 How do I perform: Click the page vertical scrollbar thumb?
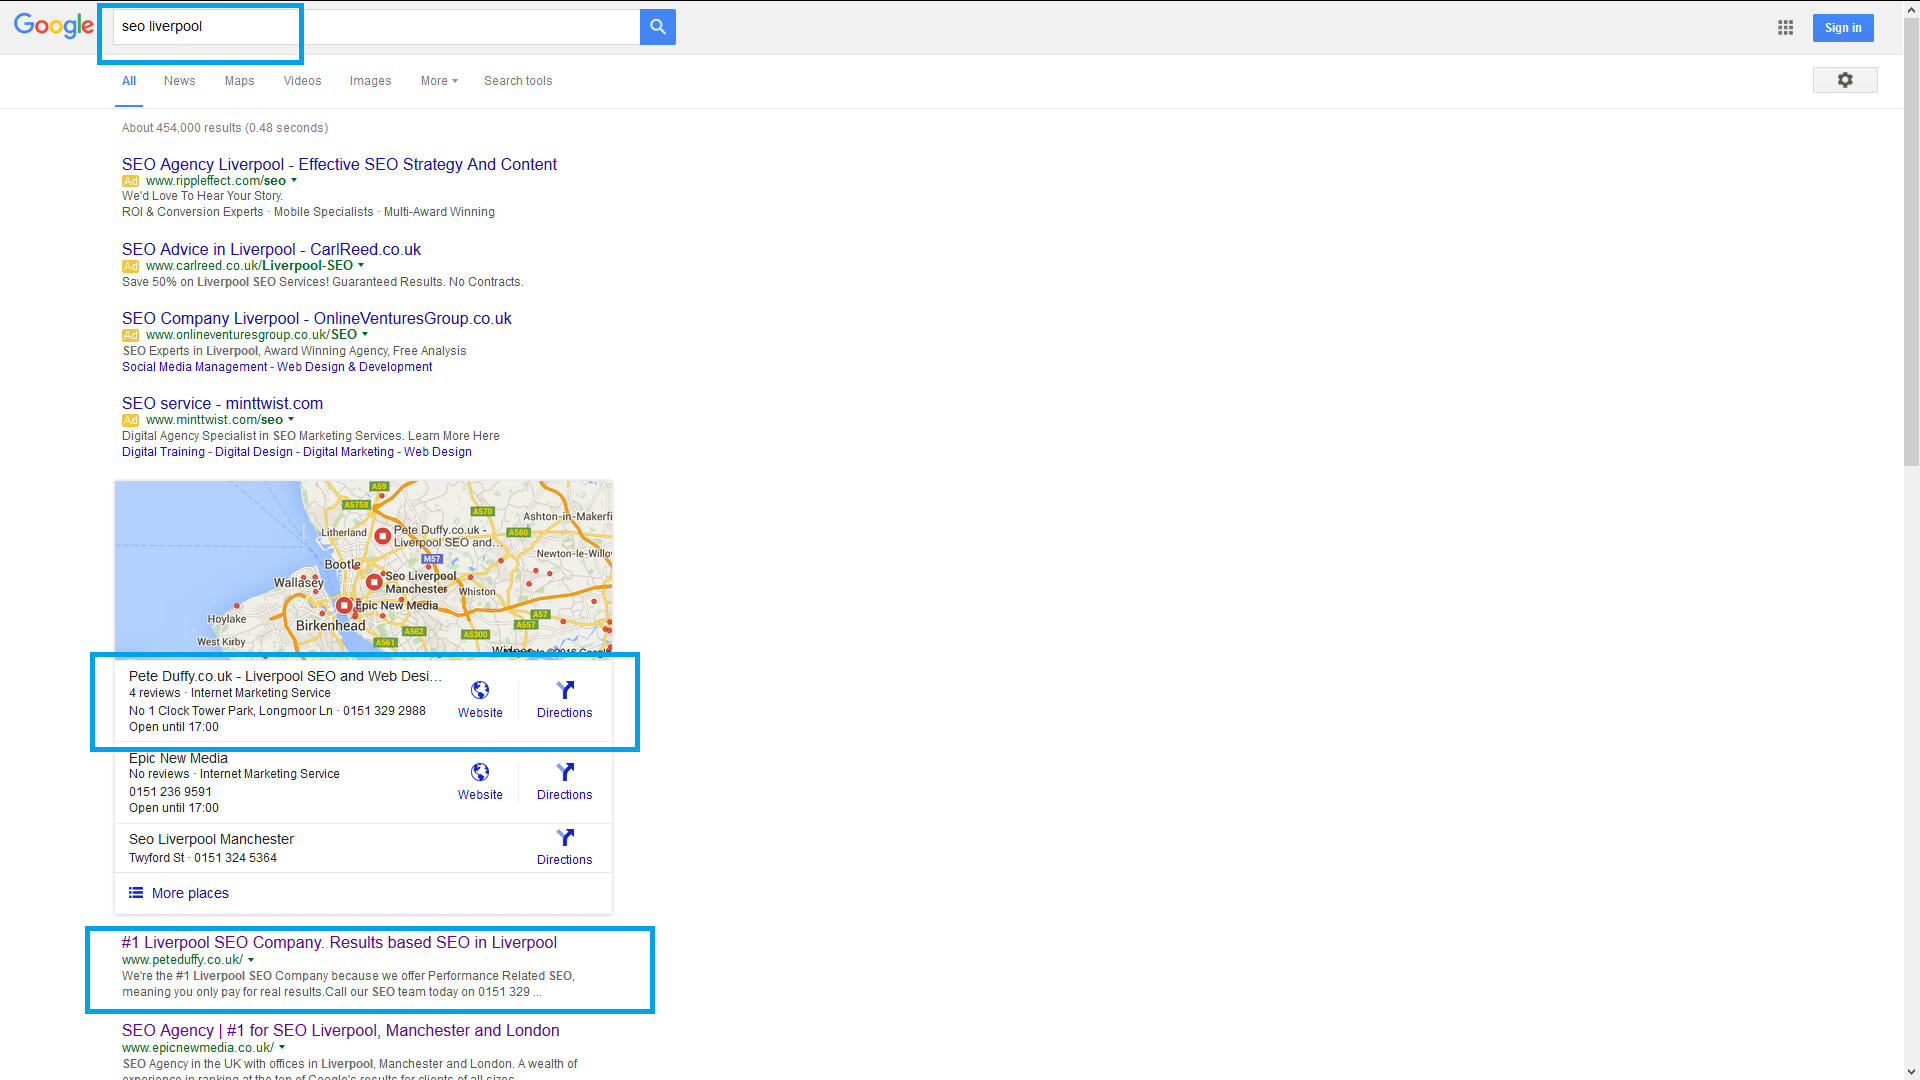[1911, 241]
